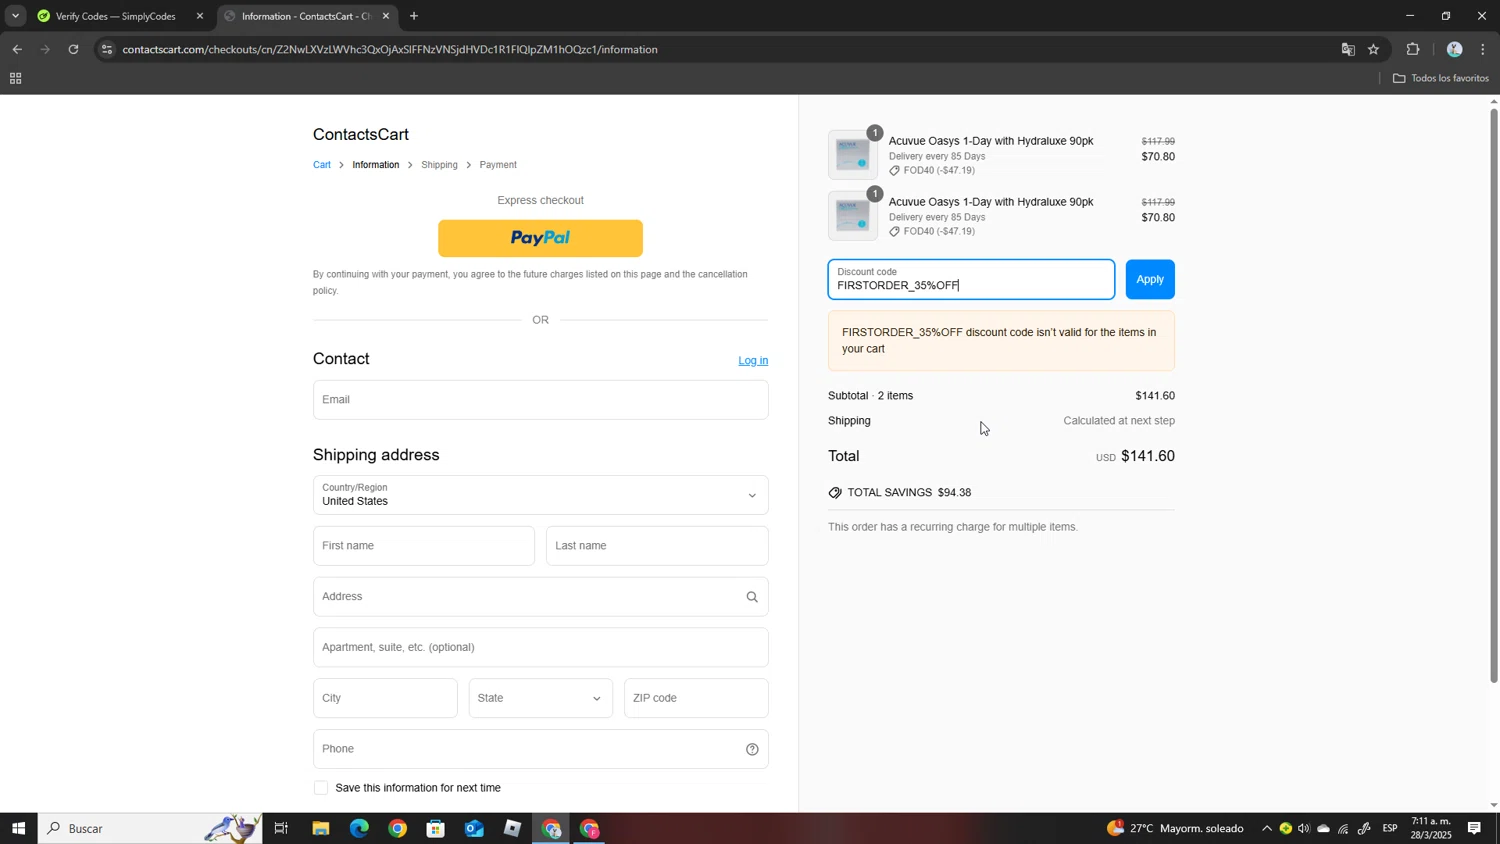The width and height of the screenshot is (1500, 844).
Task: Click the page vertical scrollbar
Action: click(1494, 395)
